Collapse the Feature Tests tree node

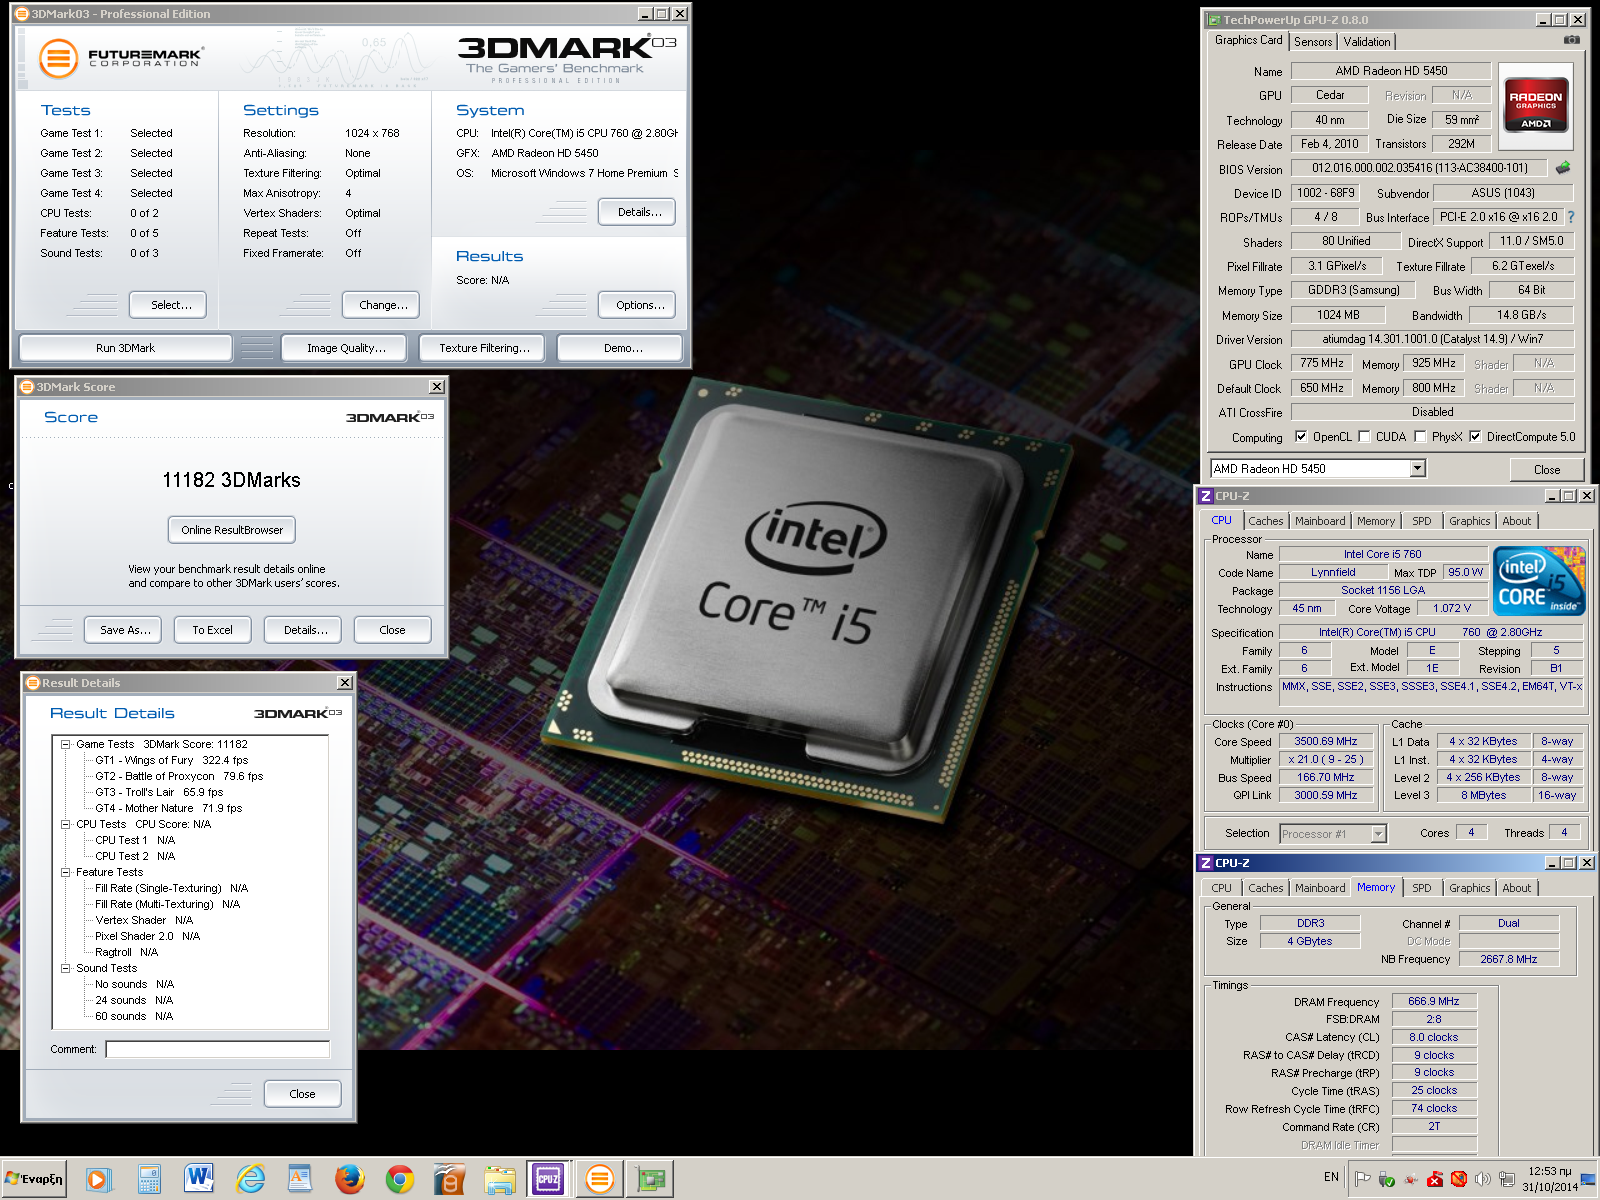66,872
